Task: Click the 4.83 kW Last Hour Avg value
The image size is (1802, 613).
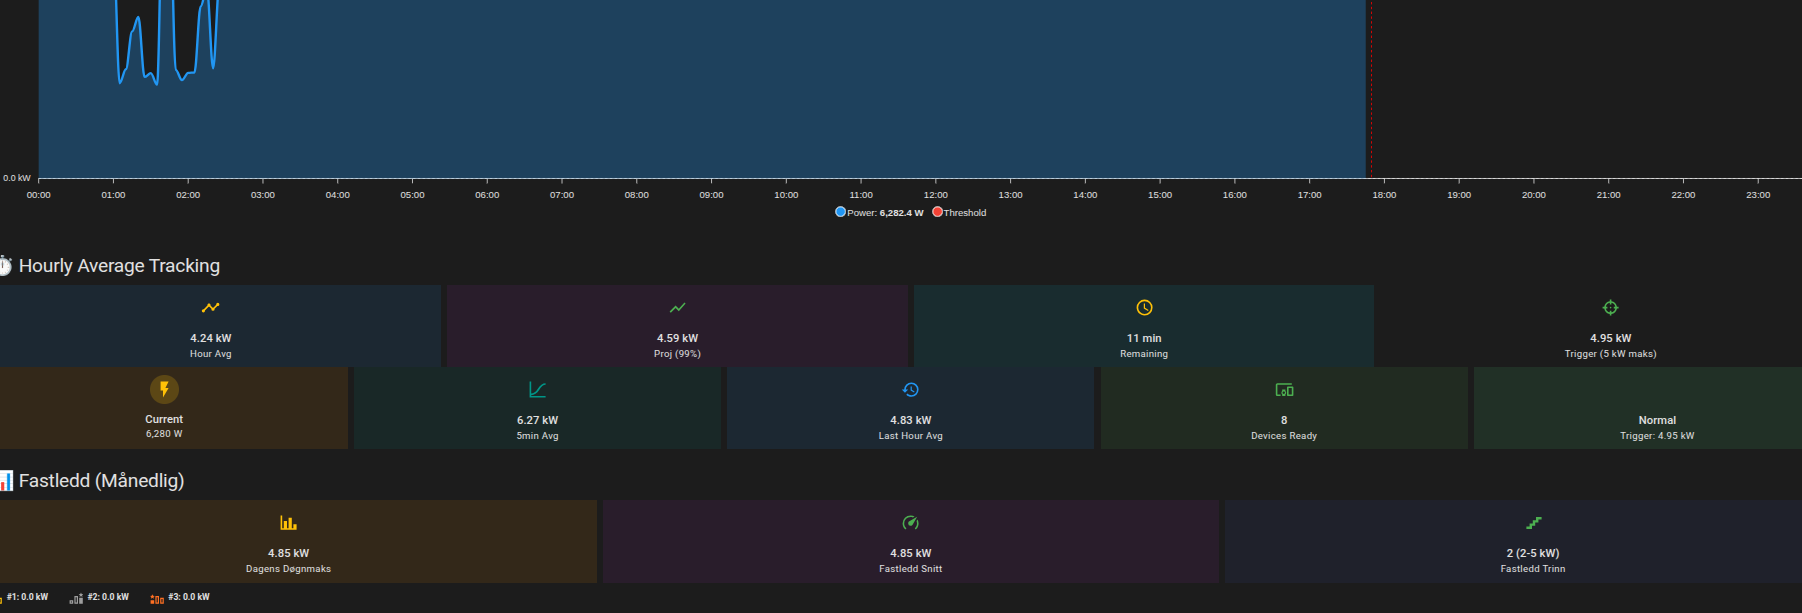Action: pos(910,420)
